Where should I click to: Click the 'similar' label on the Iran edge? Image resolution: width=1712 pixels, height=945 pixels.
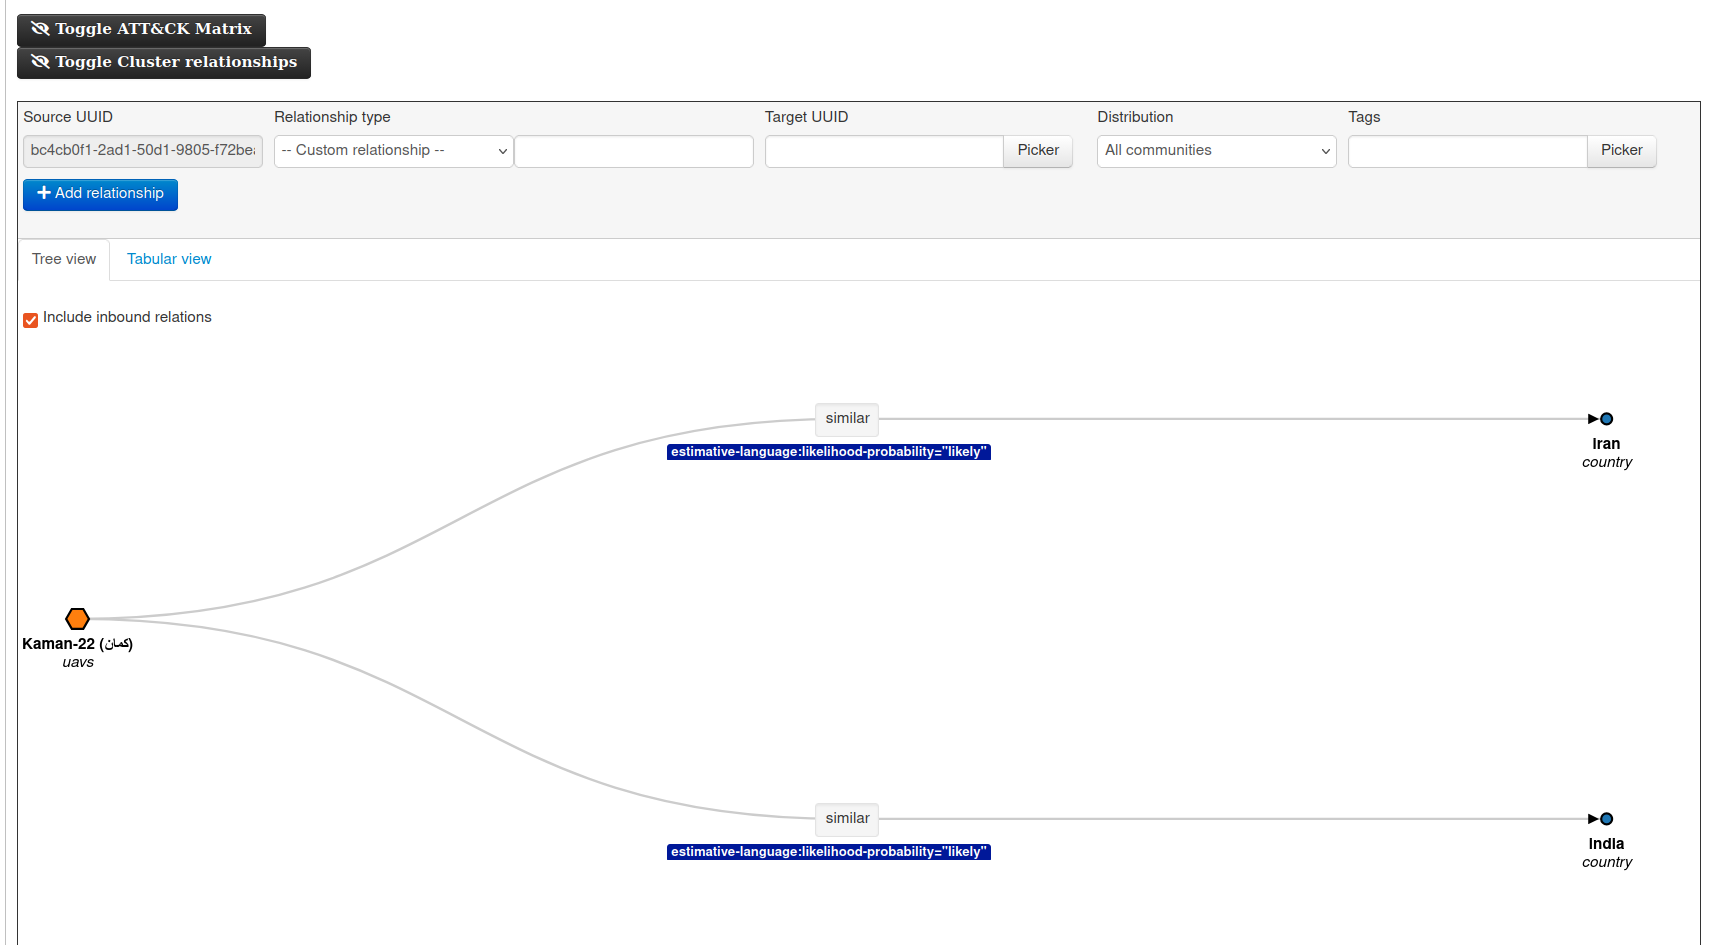846,418
